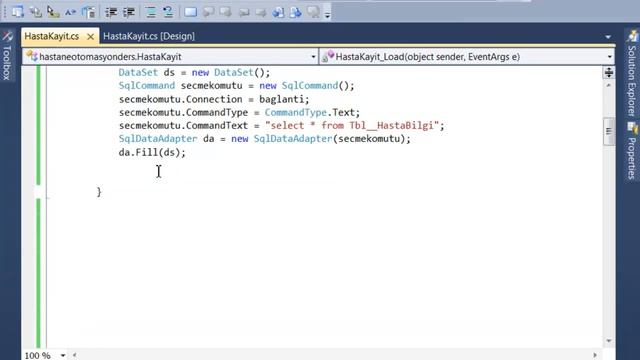Go to the next bookmark
This screenshot has width=640, height=360.
click(226, 12)
